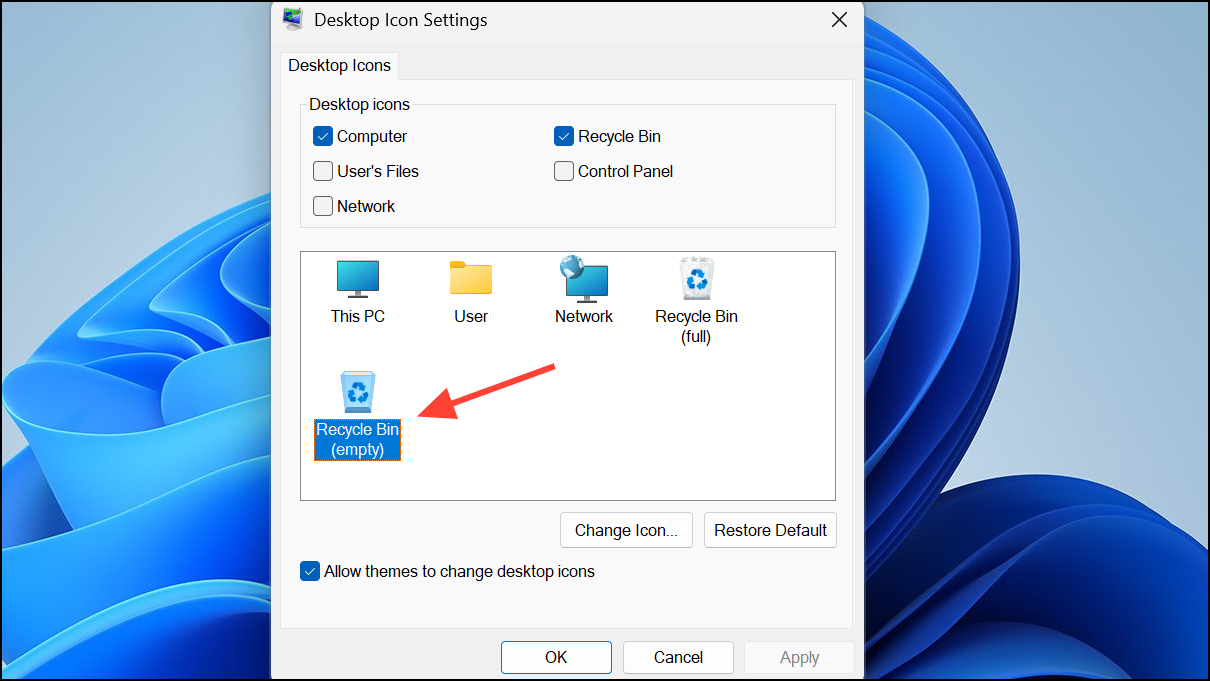
Task: Toggle Allow themes to change desktop icons
Action: [x=310, y=571]
